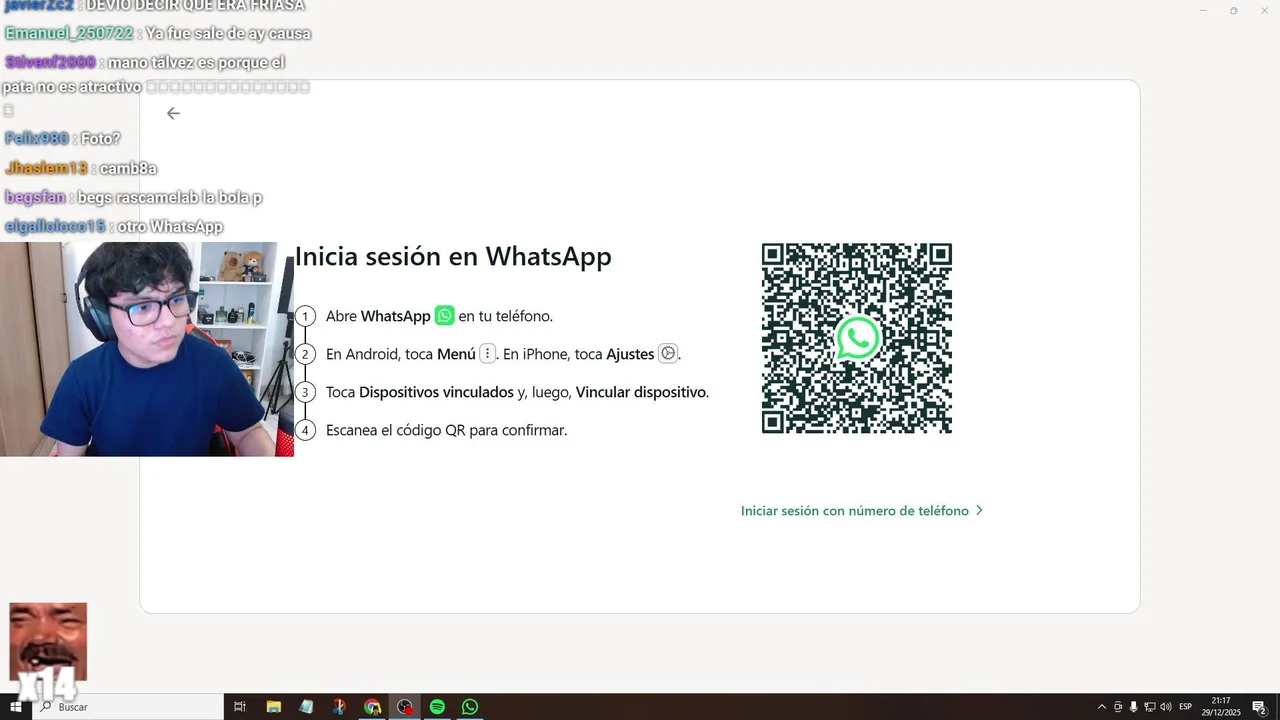1280x720 pixels.
Task: Open the clock showing 21:17
Action: [1221, 707]
